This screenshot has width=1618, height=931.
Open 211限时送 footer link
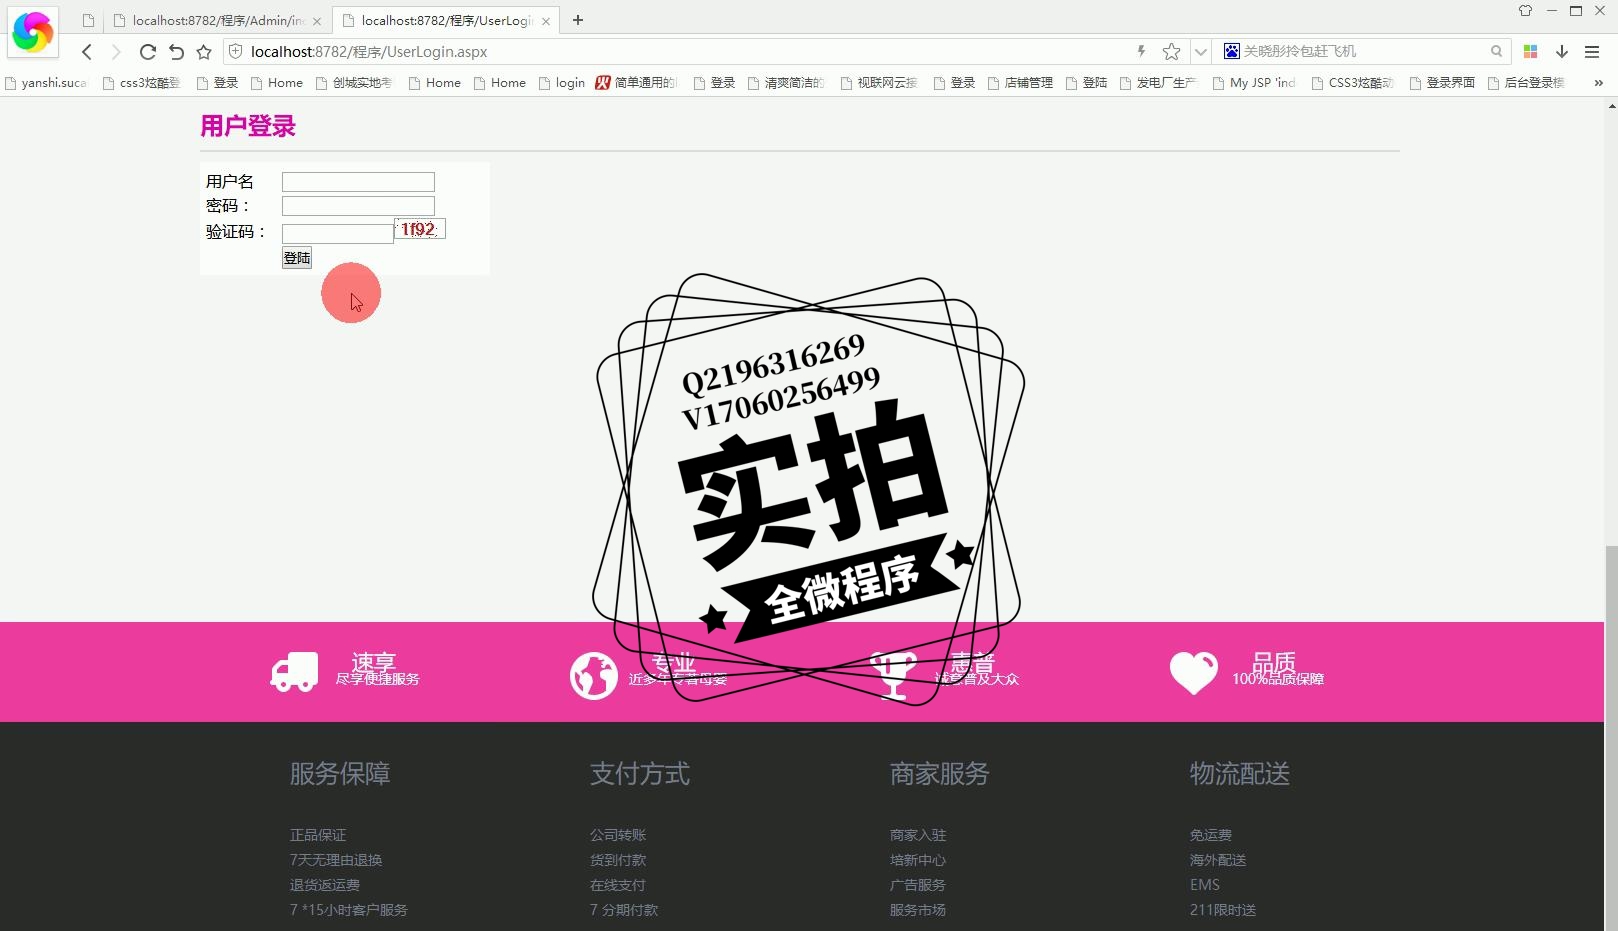pyautogui.click(x=1223, y=910)
